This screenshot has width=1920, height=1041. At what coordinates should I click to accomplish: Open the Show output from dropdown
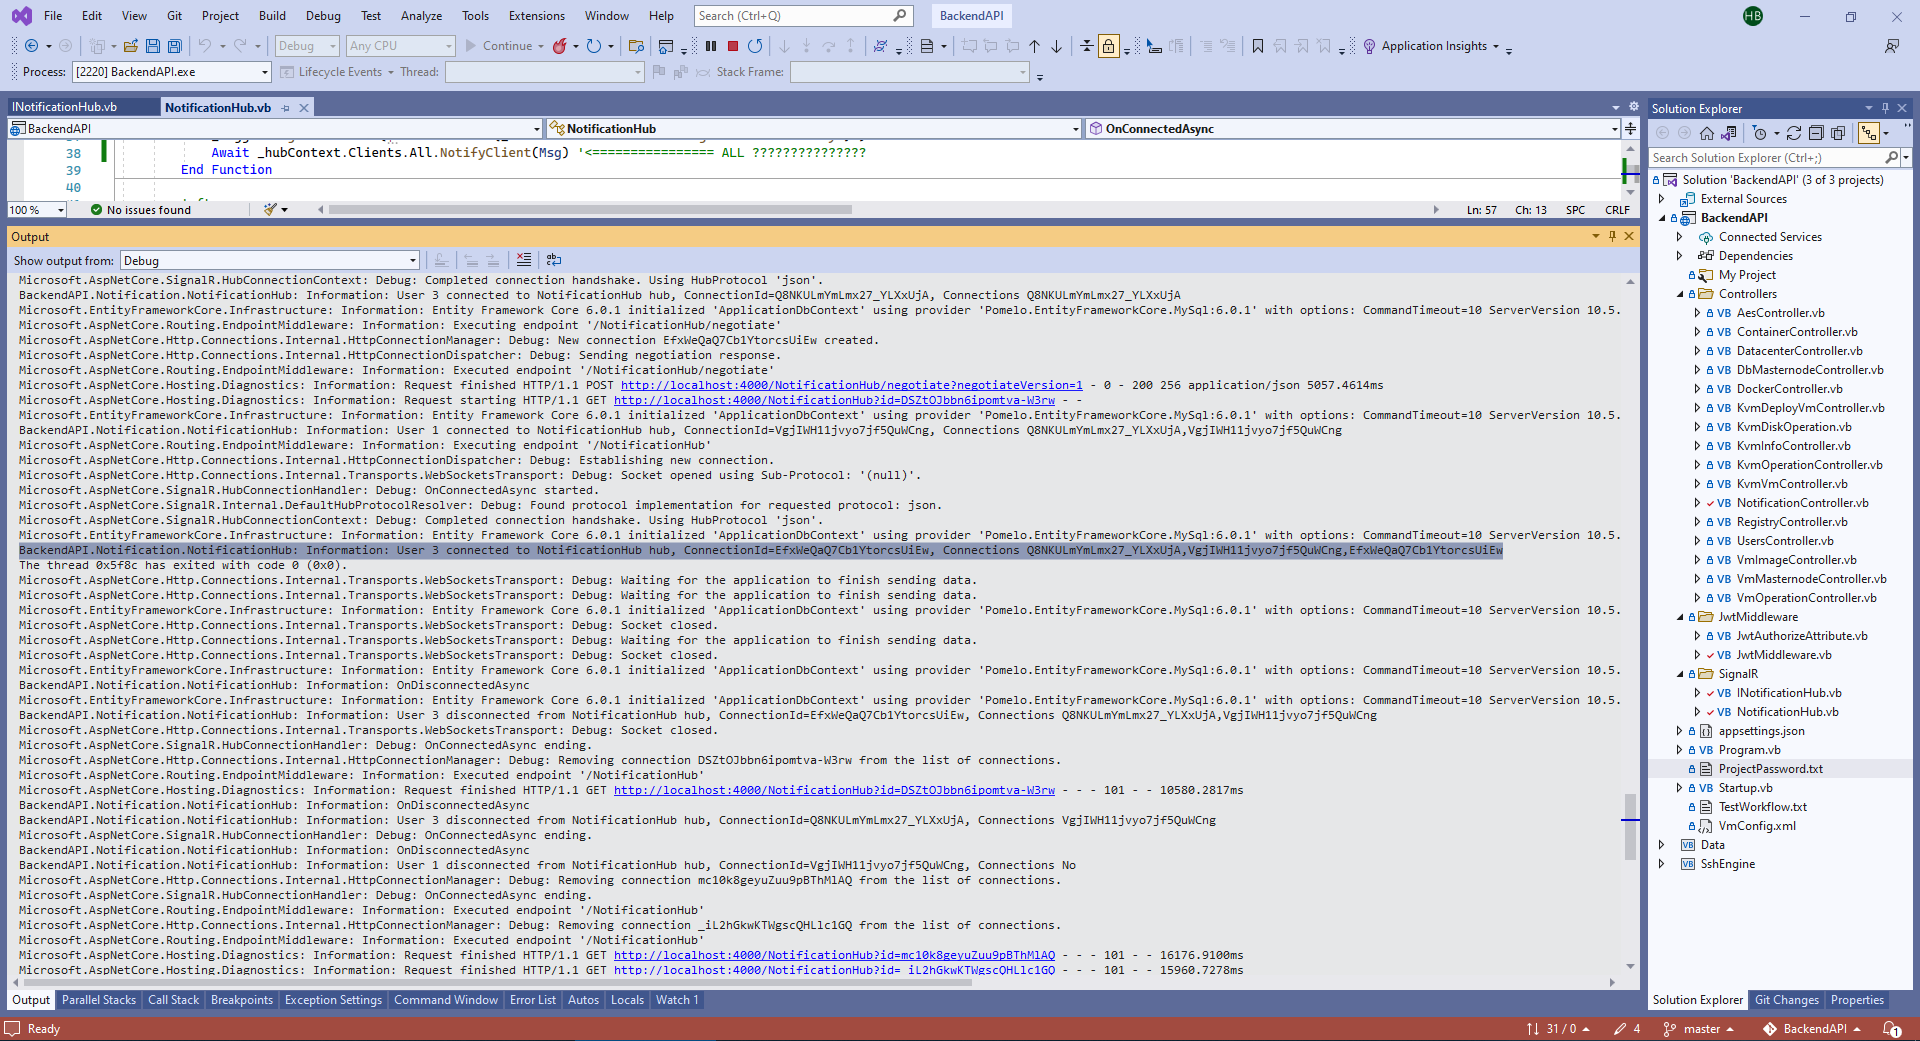410,260
